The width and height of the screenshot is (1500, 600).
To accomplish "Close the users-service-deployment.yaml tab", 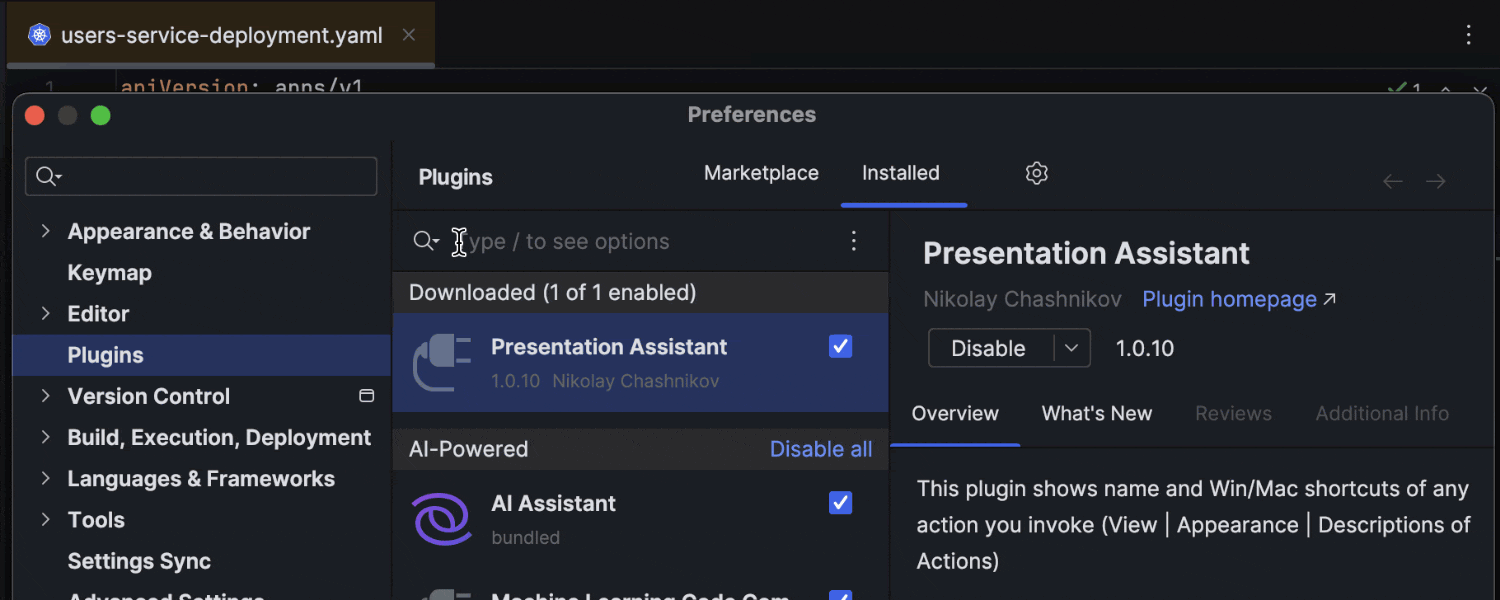I will click(408, 35).
